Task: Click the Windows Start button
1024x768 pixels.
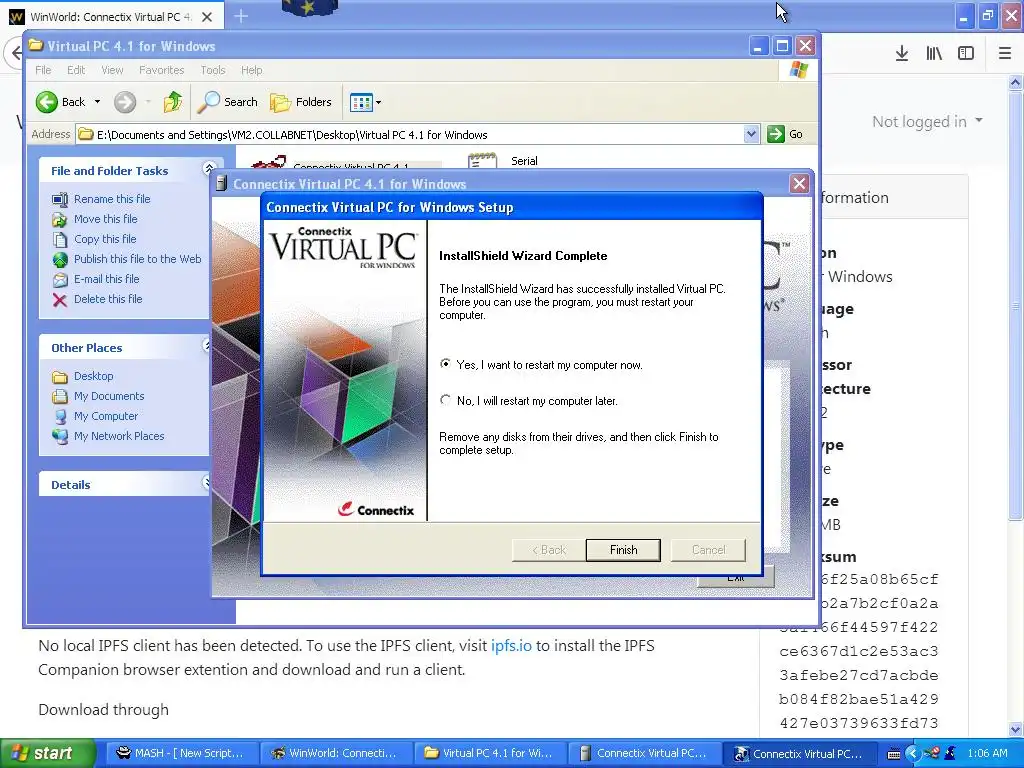Action: tap(47, 753)
